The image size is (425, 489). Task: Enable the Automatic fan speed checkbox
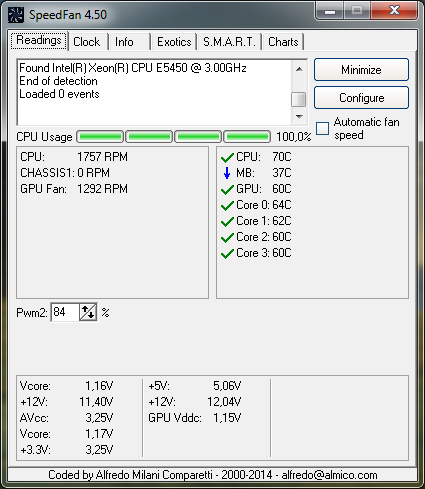[322, 128]
